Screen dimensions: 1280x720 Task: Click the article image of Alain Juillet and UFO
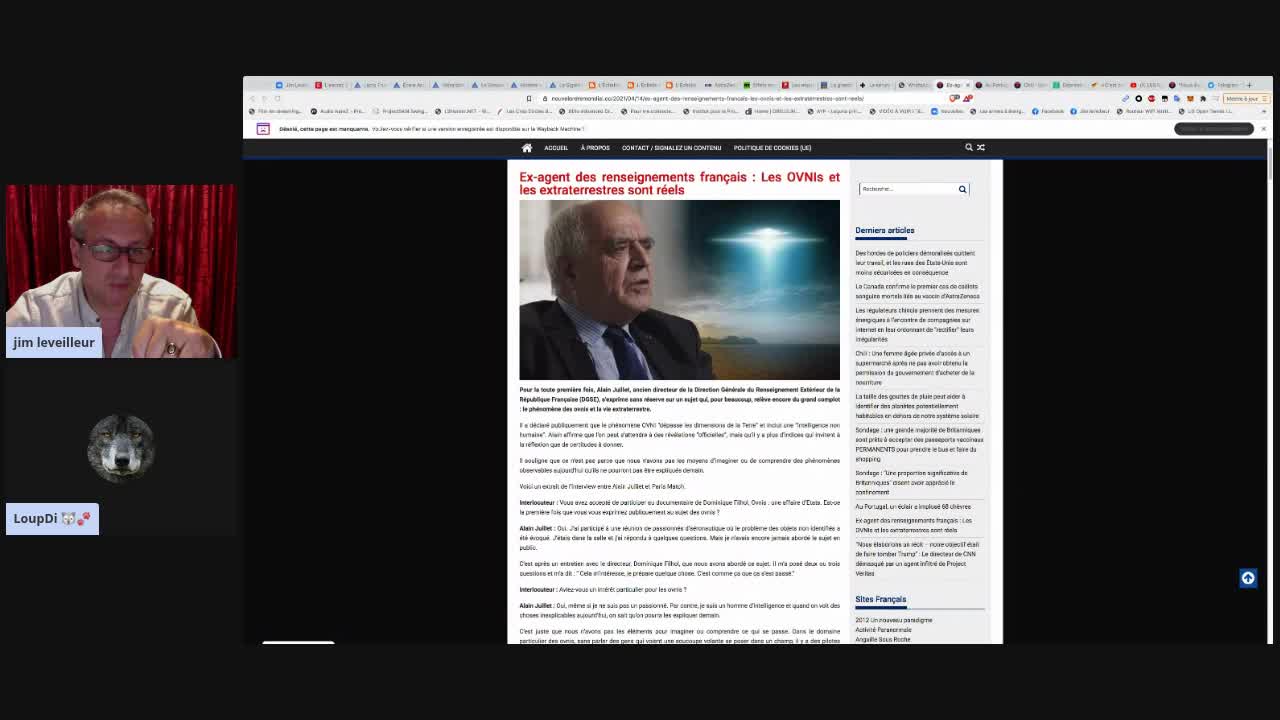679,290
